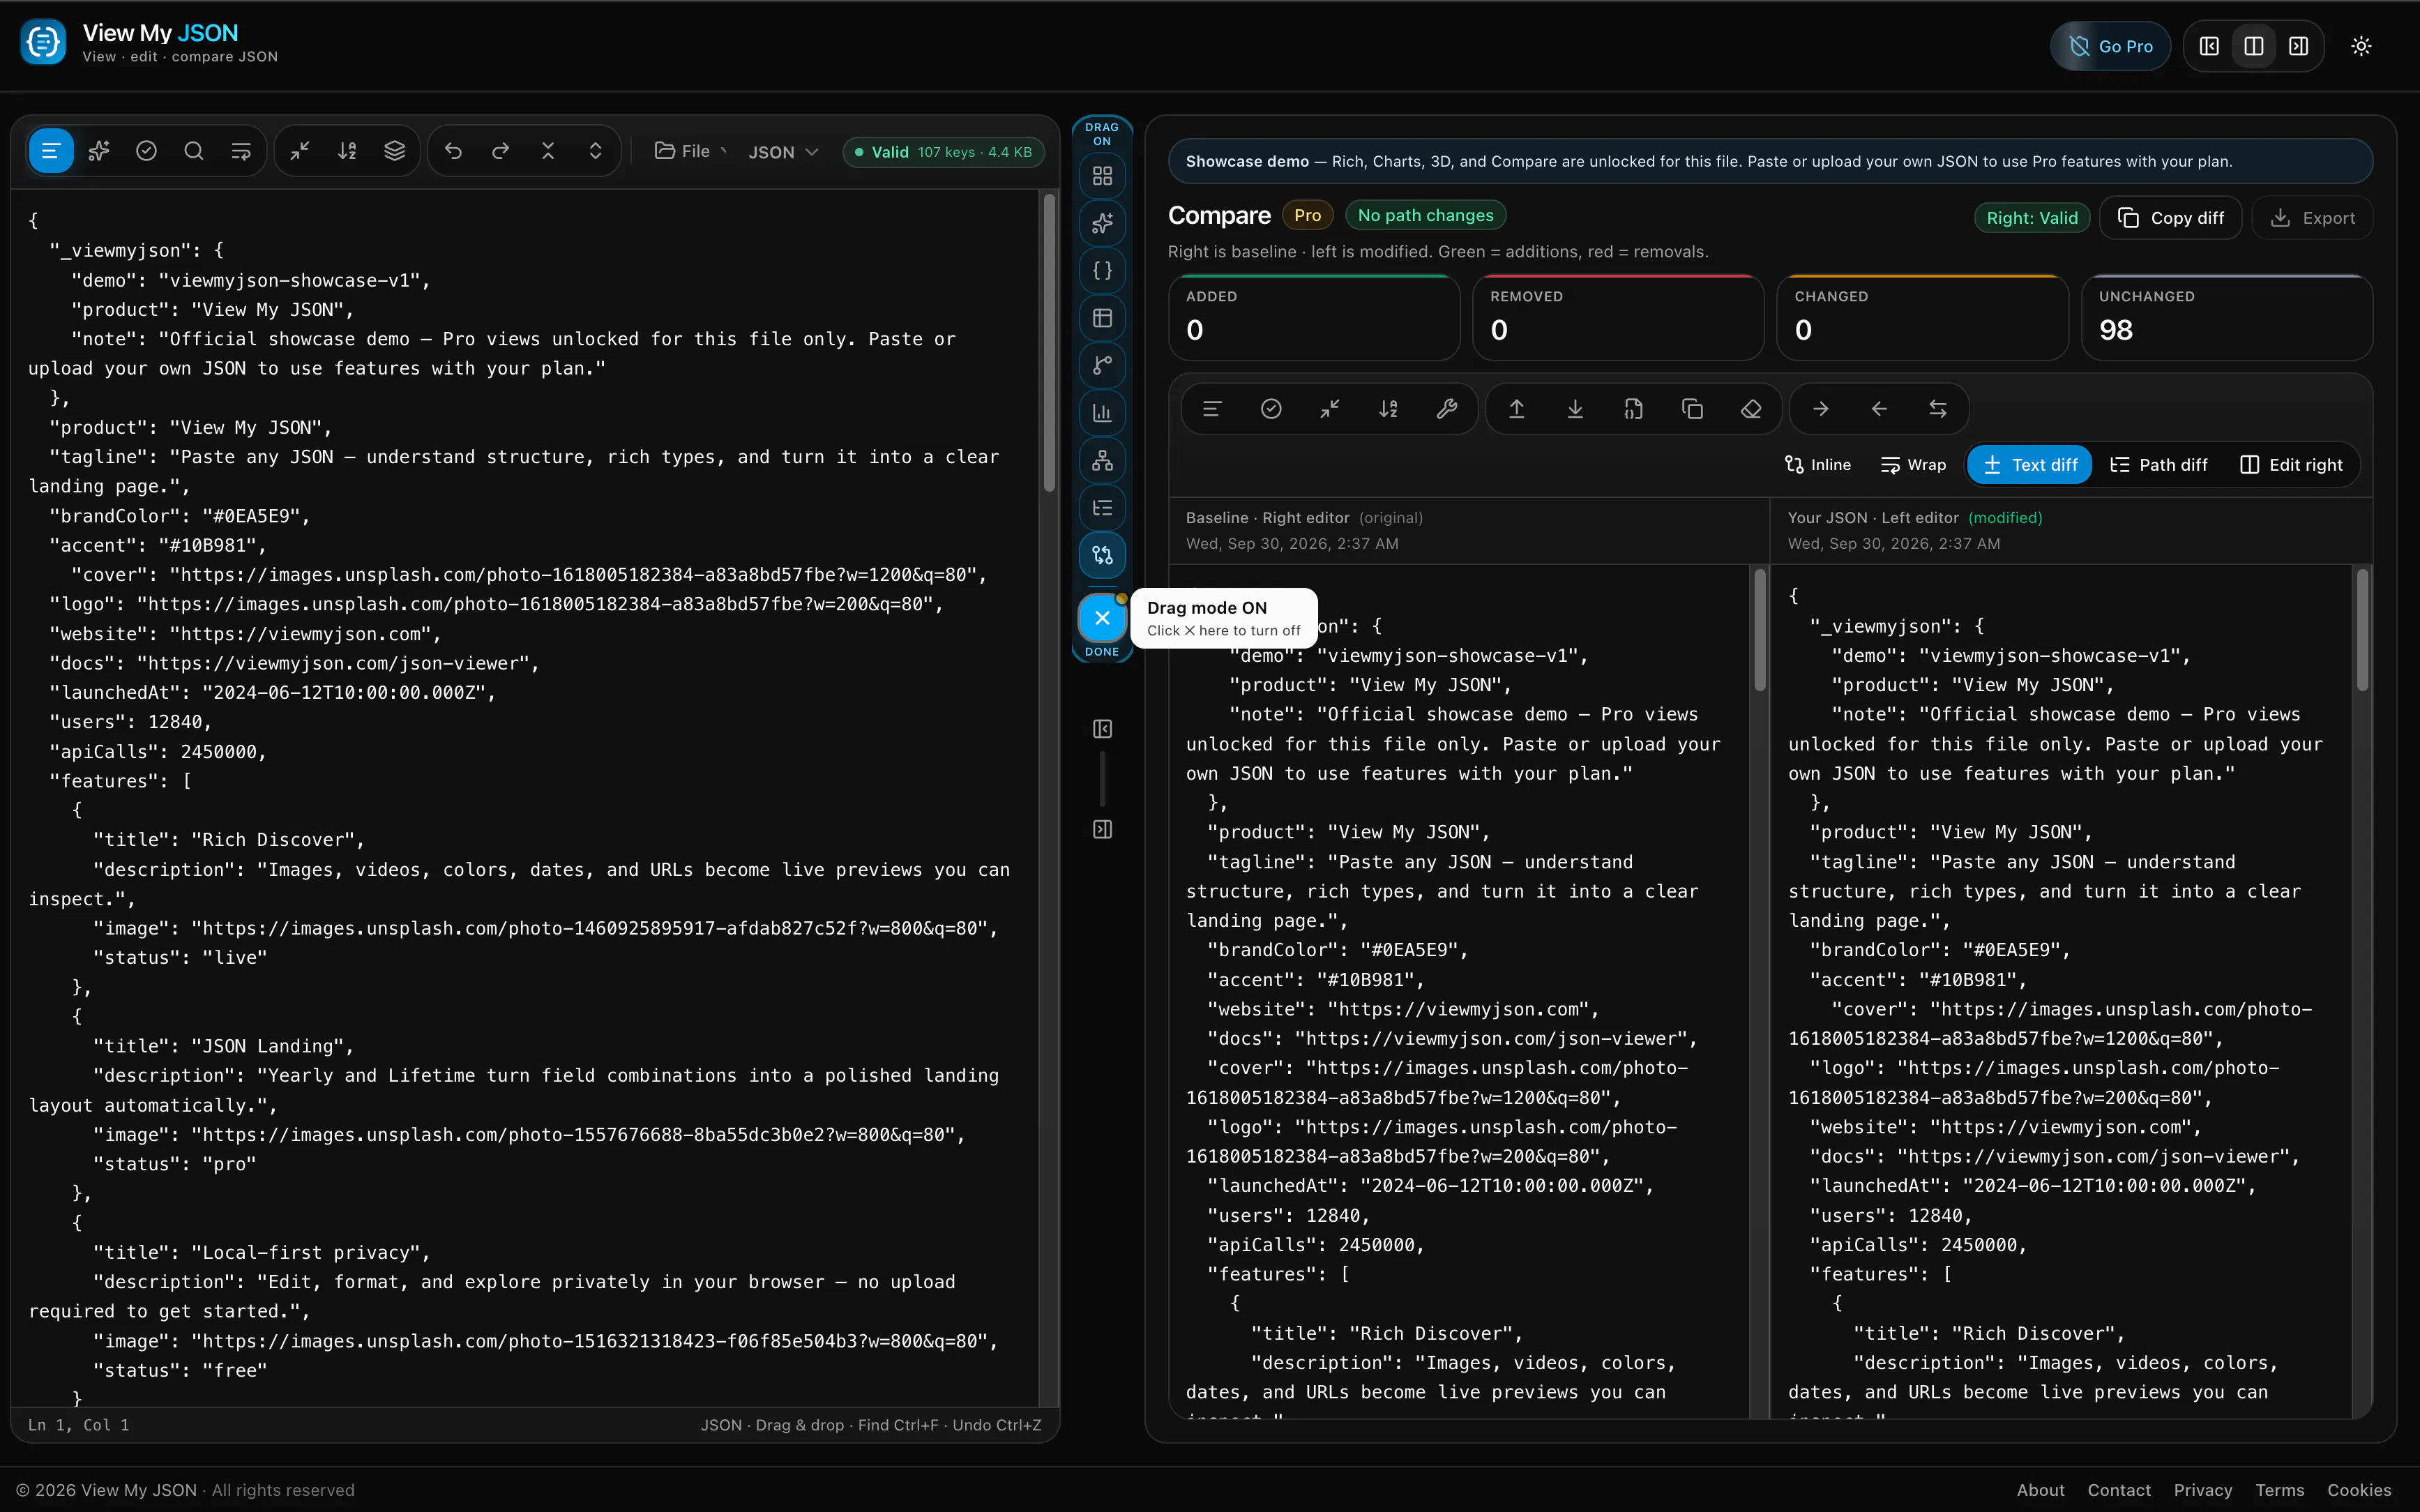Image resolution: width=2420 pixels, height=1512 pixels.
Task: Click the undo arrow in the left editor
Action: point(453,151)
